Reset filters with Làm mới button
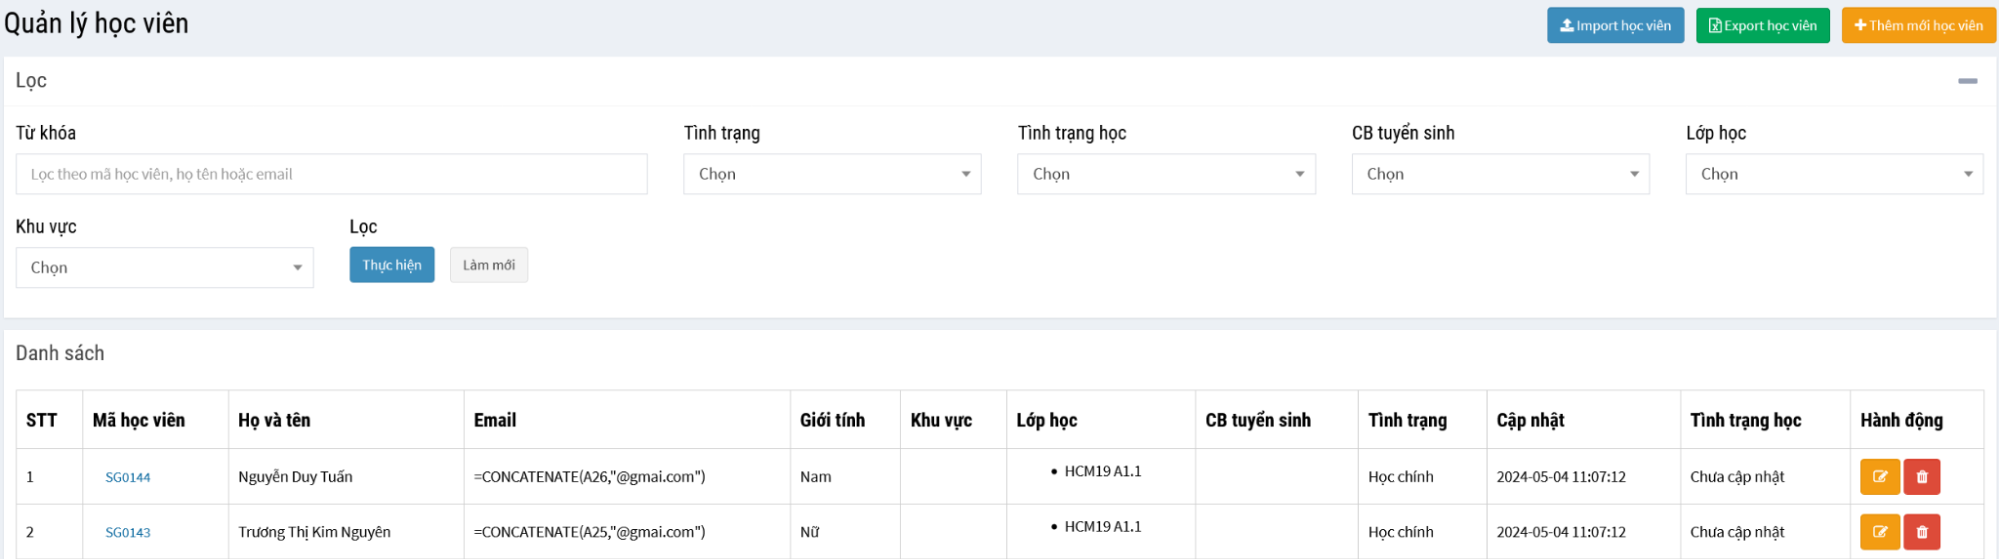 pos(488,265)
